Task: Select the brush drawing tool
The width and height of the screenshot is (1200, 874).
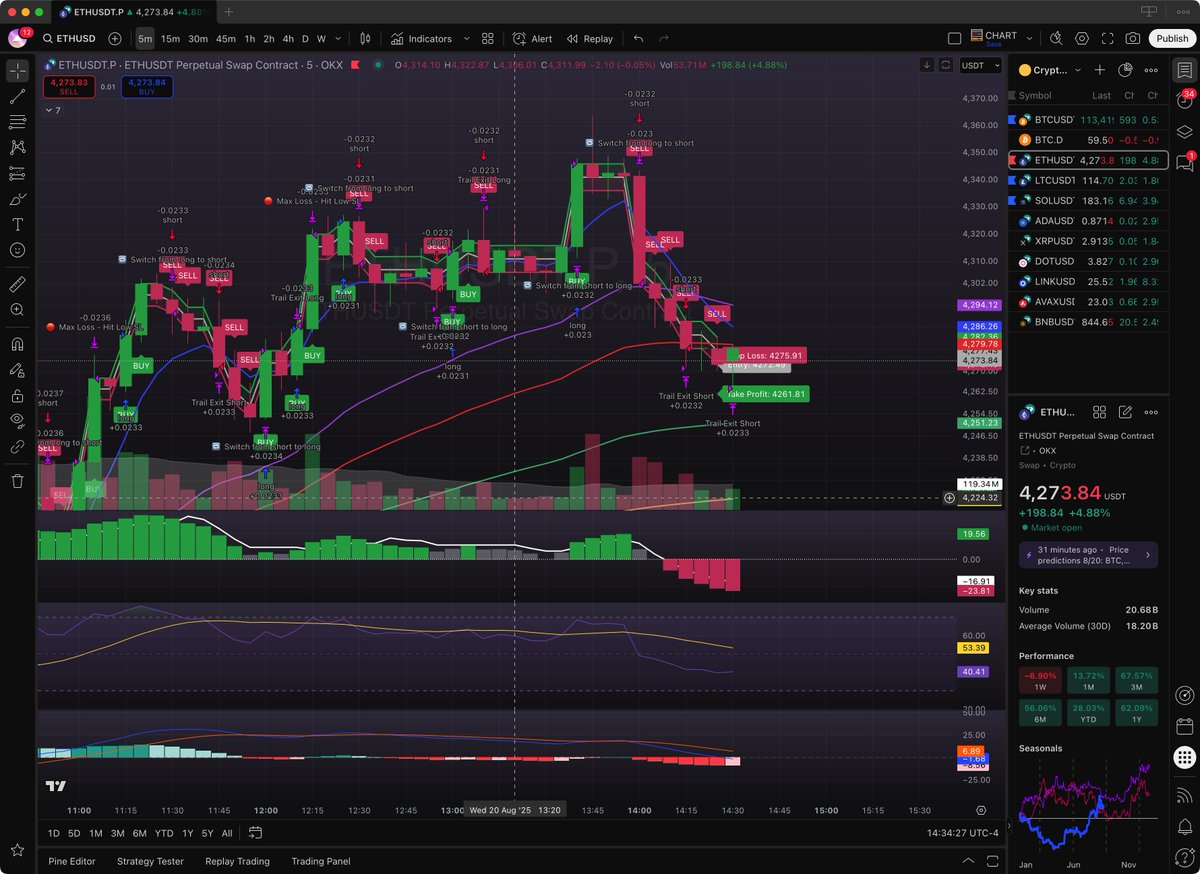Action: point(17,199)
